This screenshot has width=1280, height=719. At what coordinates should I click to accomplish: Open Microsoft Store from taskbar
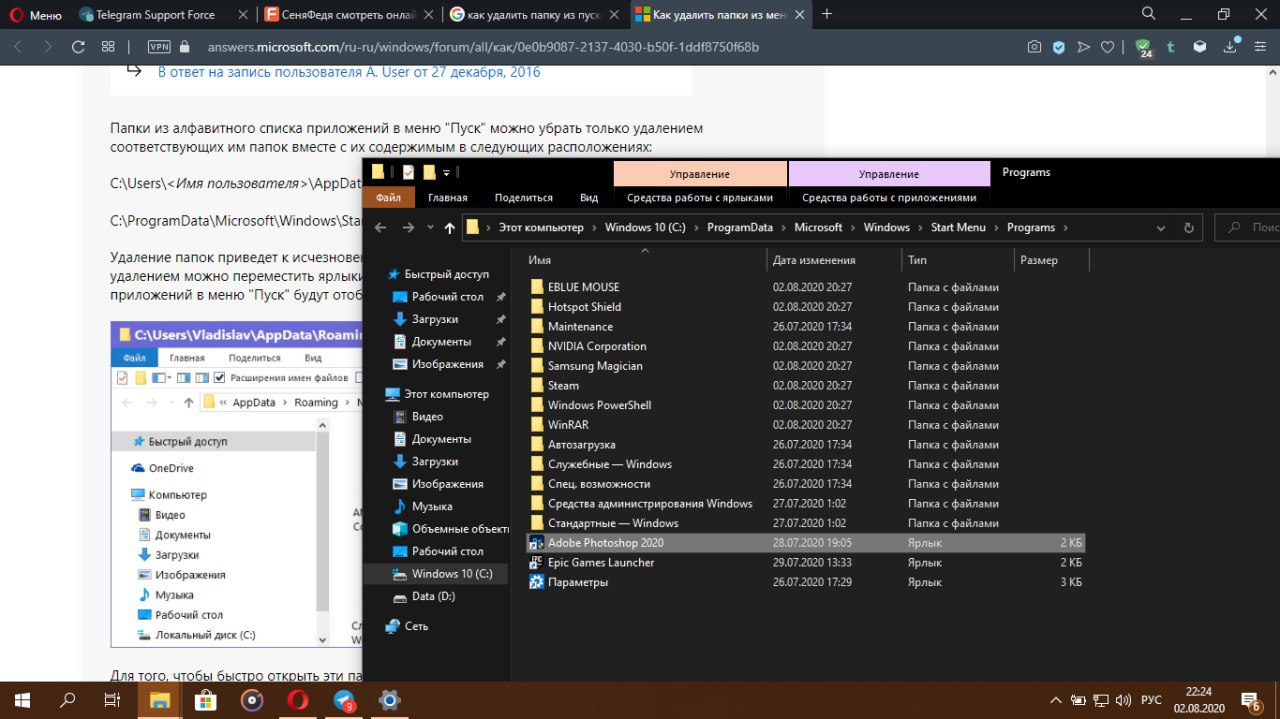click(x=205, y=700)
